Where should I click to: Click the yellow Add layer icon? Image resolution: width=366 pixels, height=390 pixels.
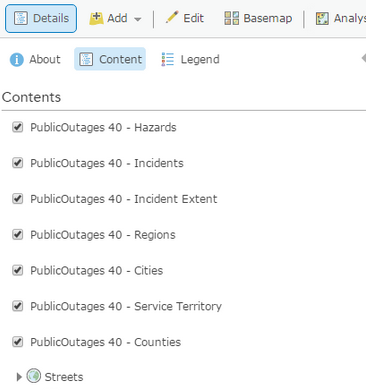pyautogui.click(x=96, y=18)
